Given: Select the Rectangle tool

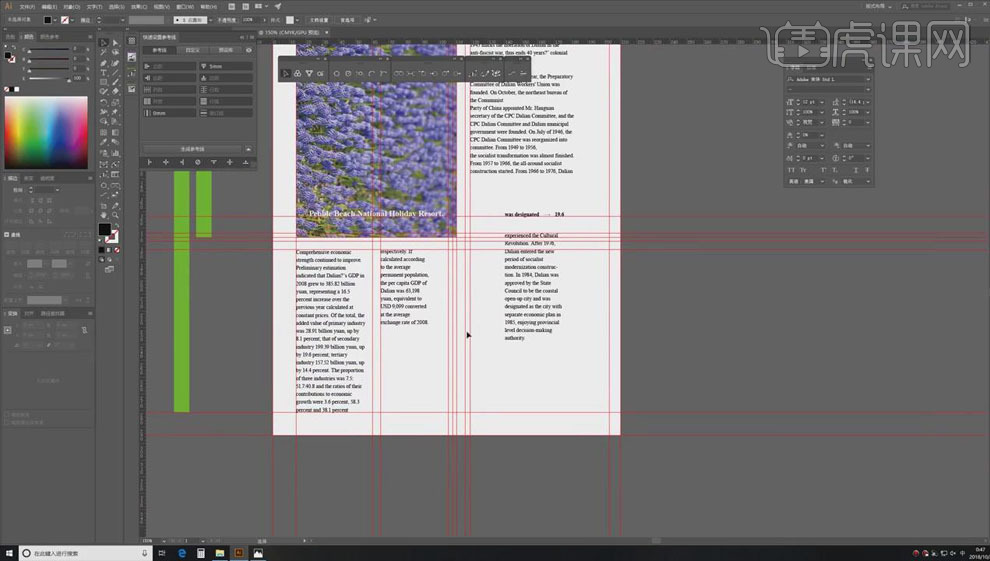Looking at the screenshot, I should coord(104,83).
